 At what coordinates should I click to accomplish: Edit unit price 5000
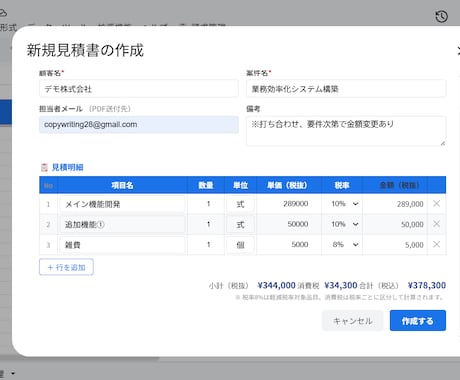coord(289,245)
